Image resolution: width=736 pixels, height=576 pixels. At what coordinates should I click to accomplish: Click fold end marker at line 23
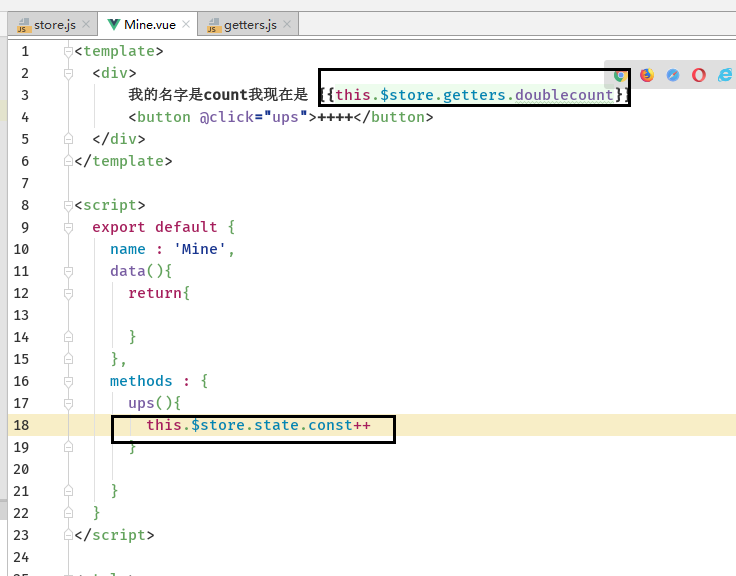tap(69, 535)
